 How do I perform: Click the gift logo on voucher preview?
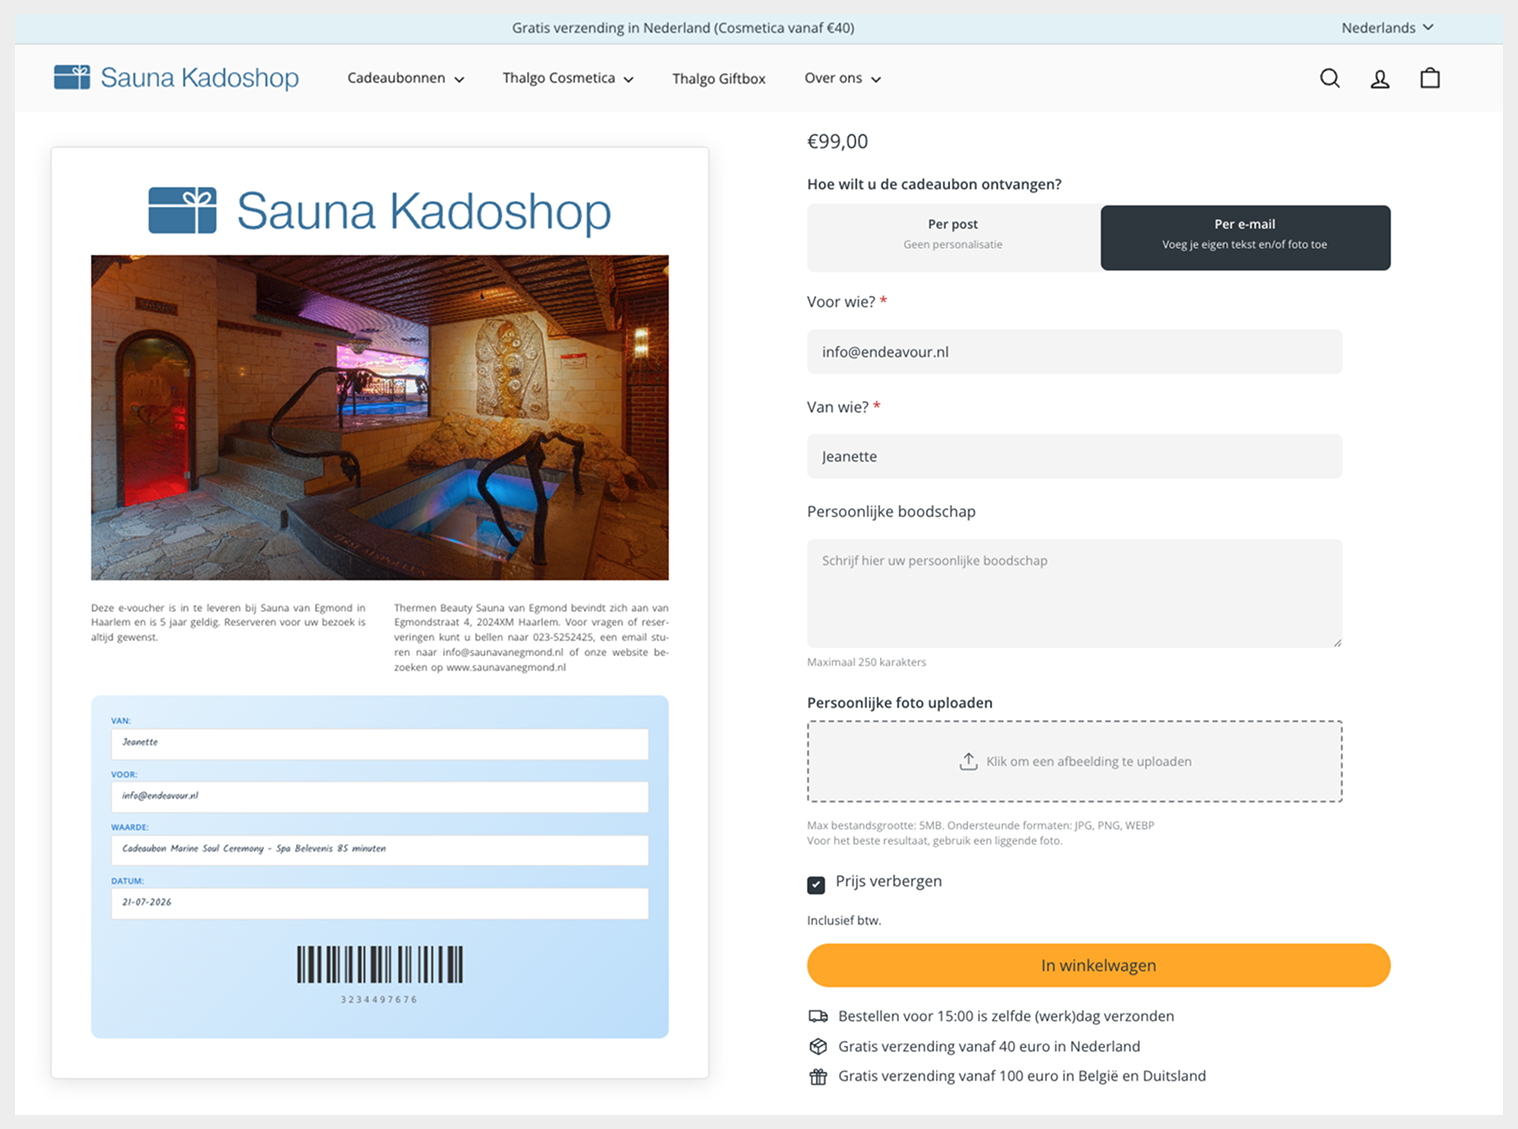tap(182, 210)
